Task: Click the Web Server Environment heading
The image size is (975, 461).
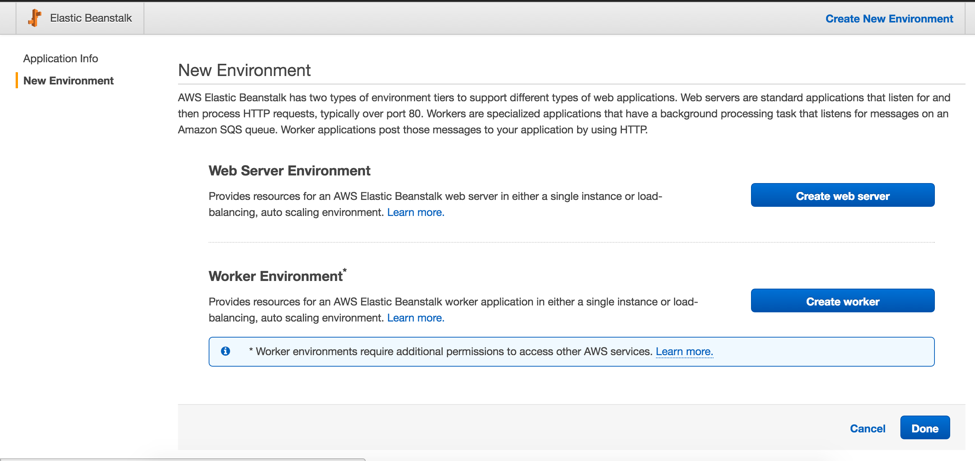Action: point(289,170)
